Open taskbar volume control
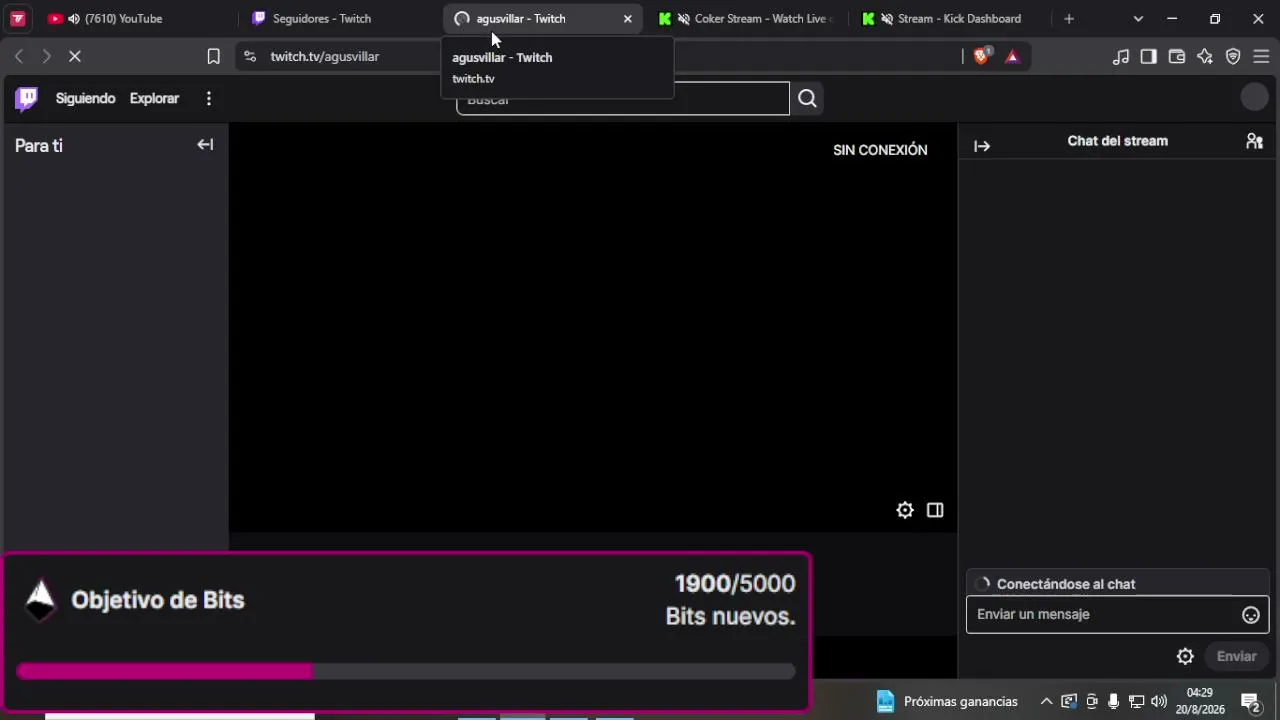This screenshot has height=720, width=1280. pyautogui.click(x=1159, y=701)
